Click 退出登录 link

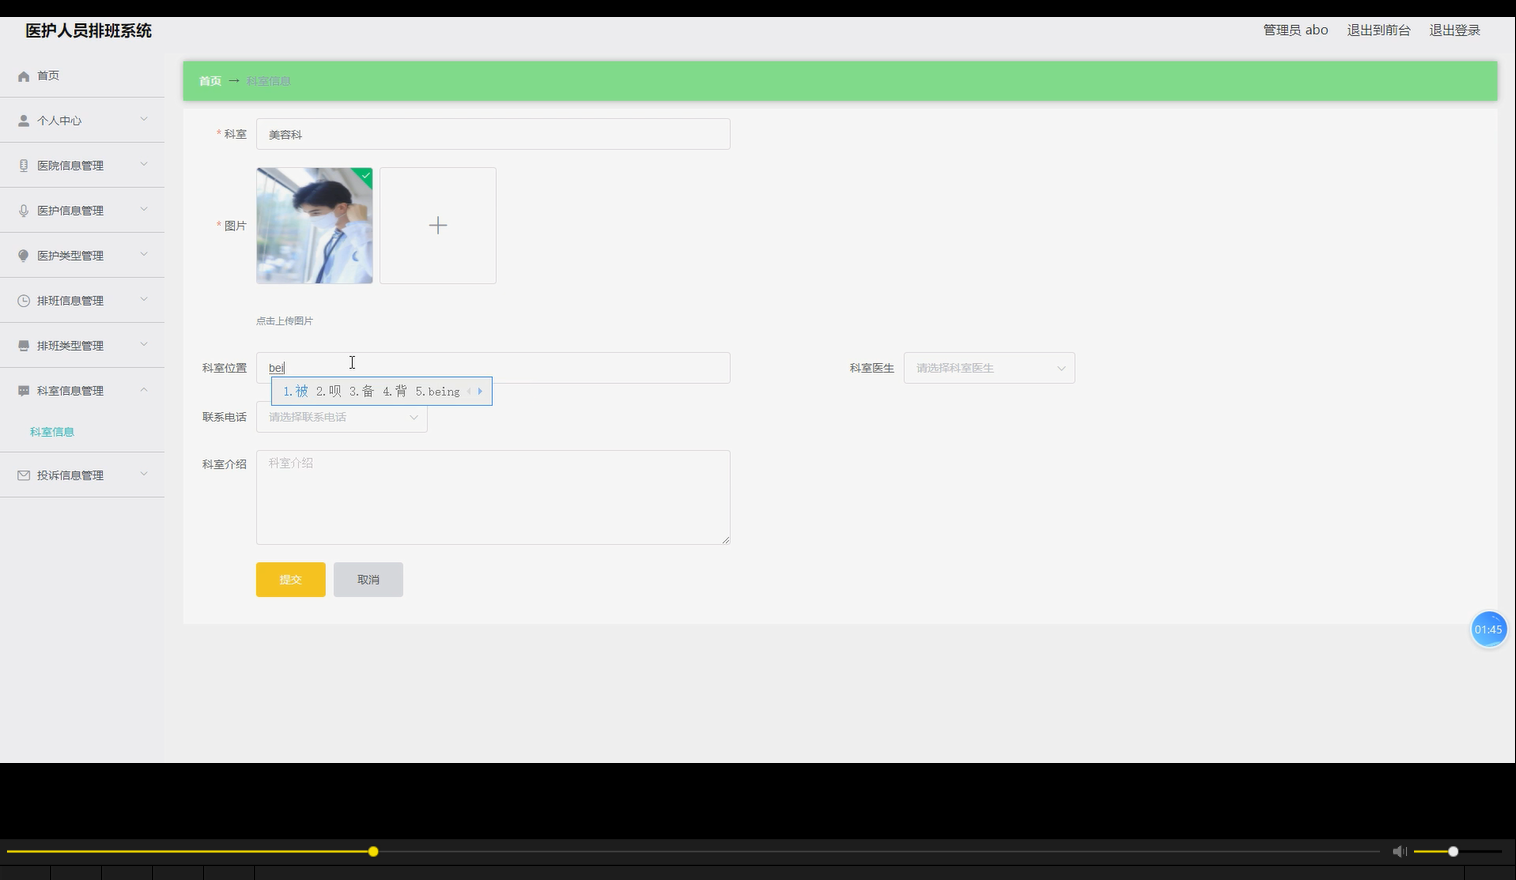[x=1454, y=30]
